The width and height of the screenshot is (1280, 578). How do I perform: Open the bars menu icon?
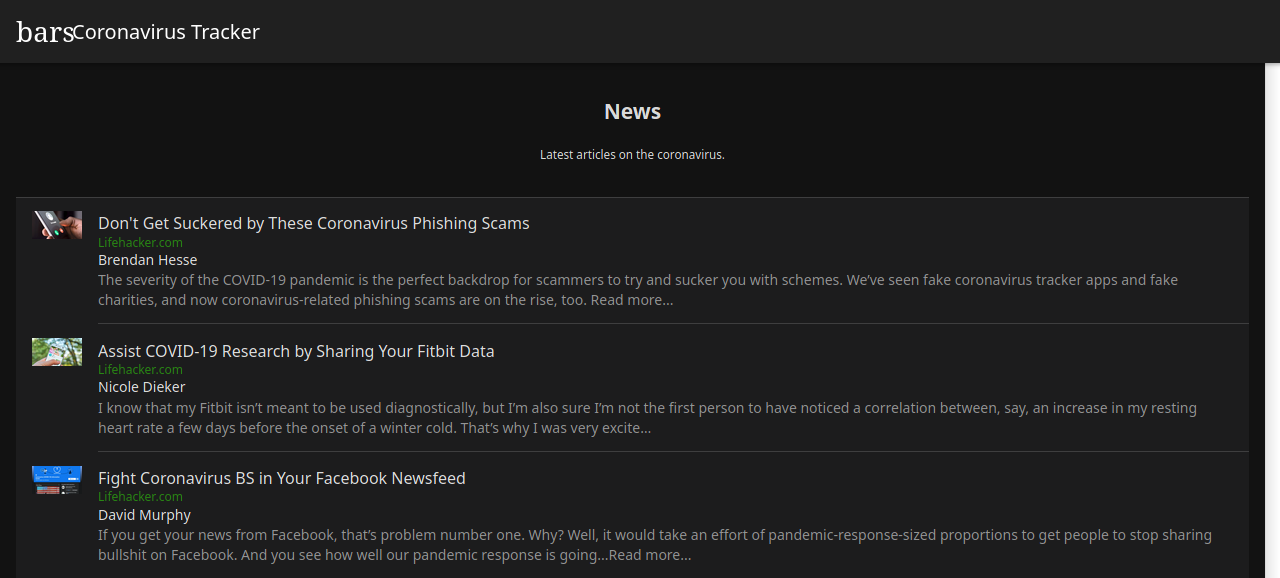pyautogui.click(x=45, y=32)
